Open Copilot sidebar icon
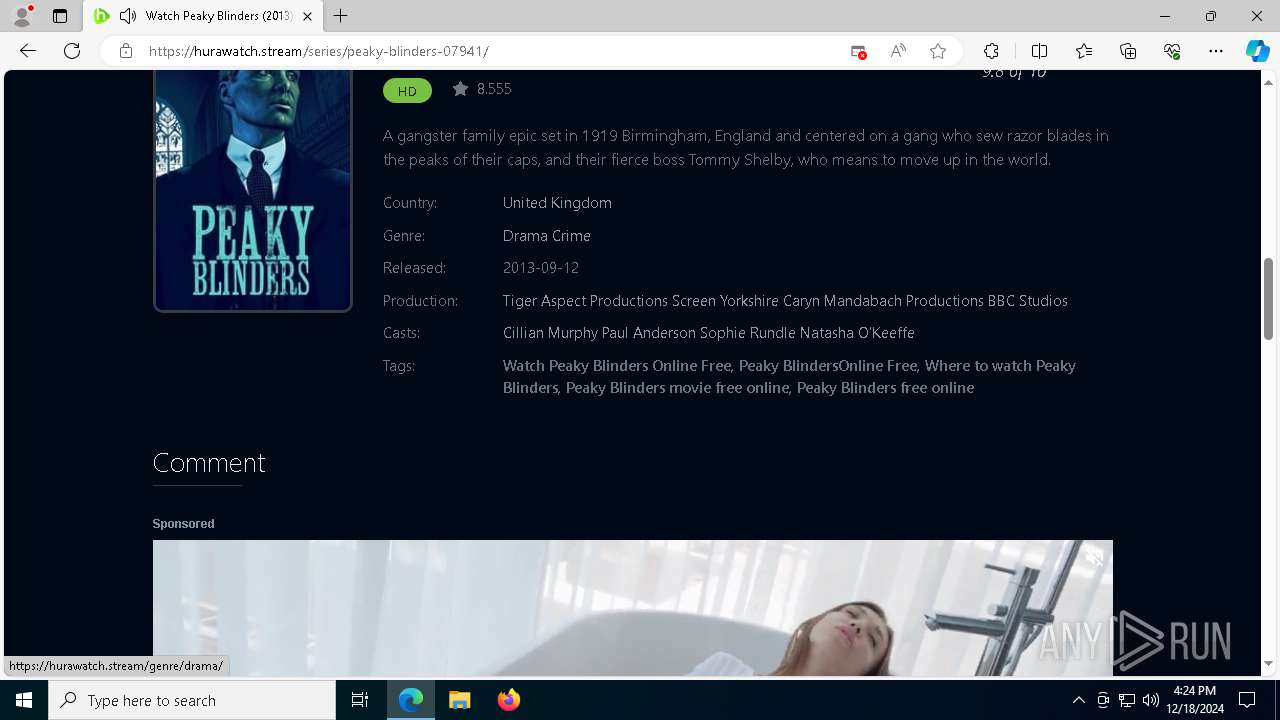Screen dimensions: 1280x720 pos(1257,51)
